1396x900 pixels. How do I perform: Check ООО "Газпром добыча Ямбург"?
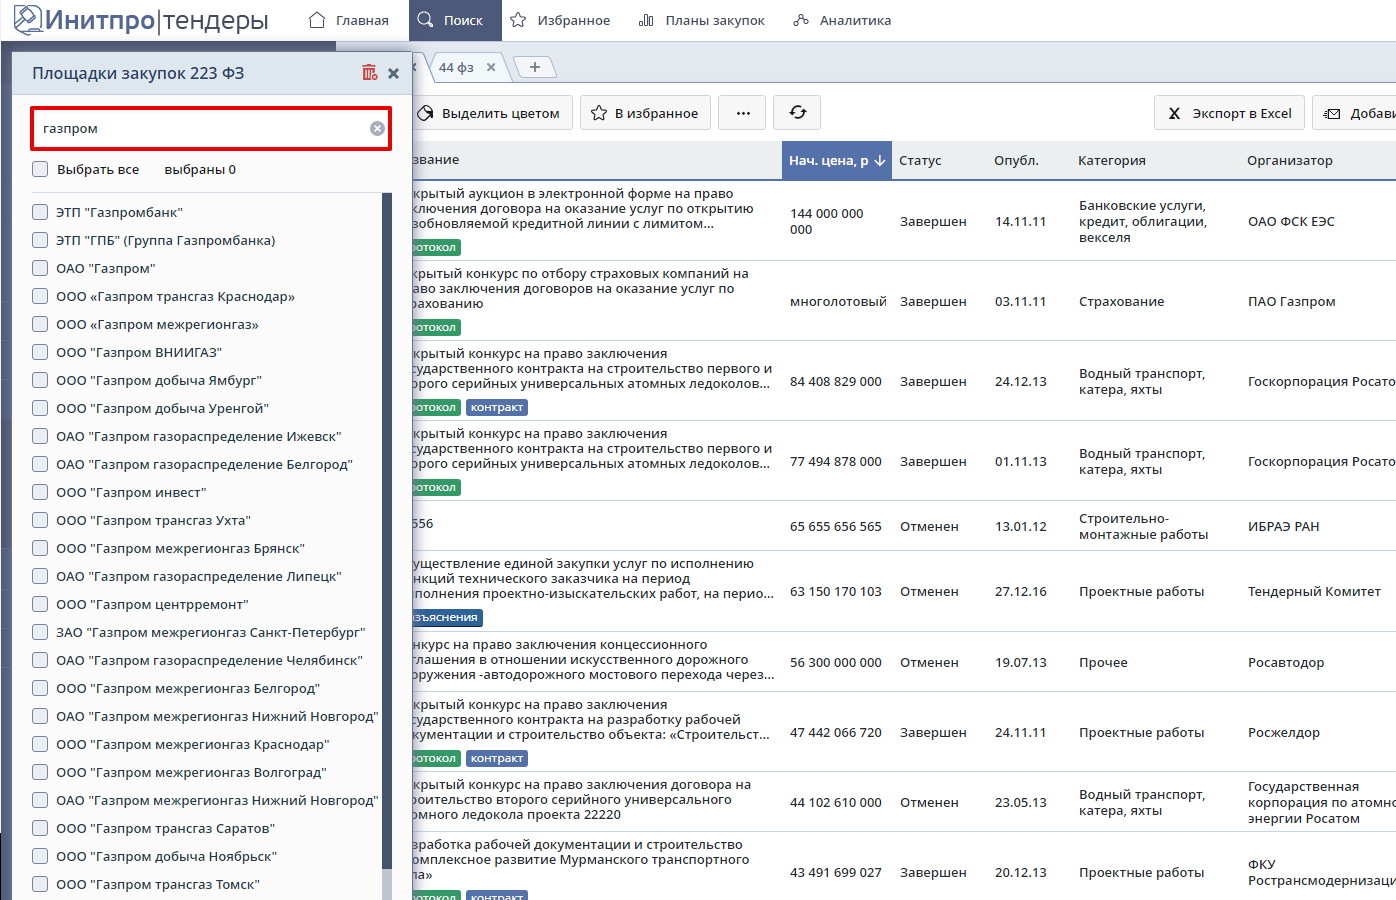coord(40,380)
